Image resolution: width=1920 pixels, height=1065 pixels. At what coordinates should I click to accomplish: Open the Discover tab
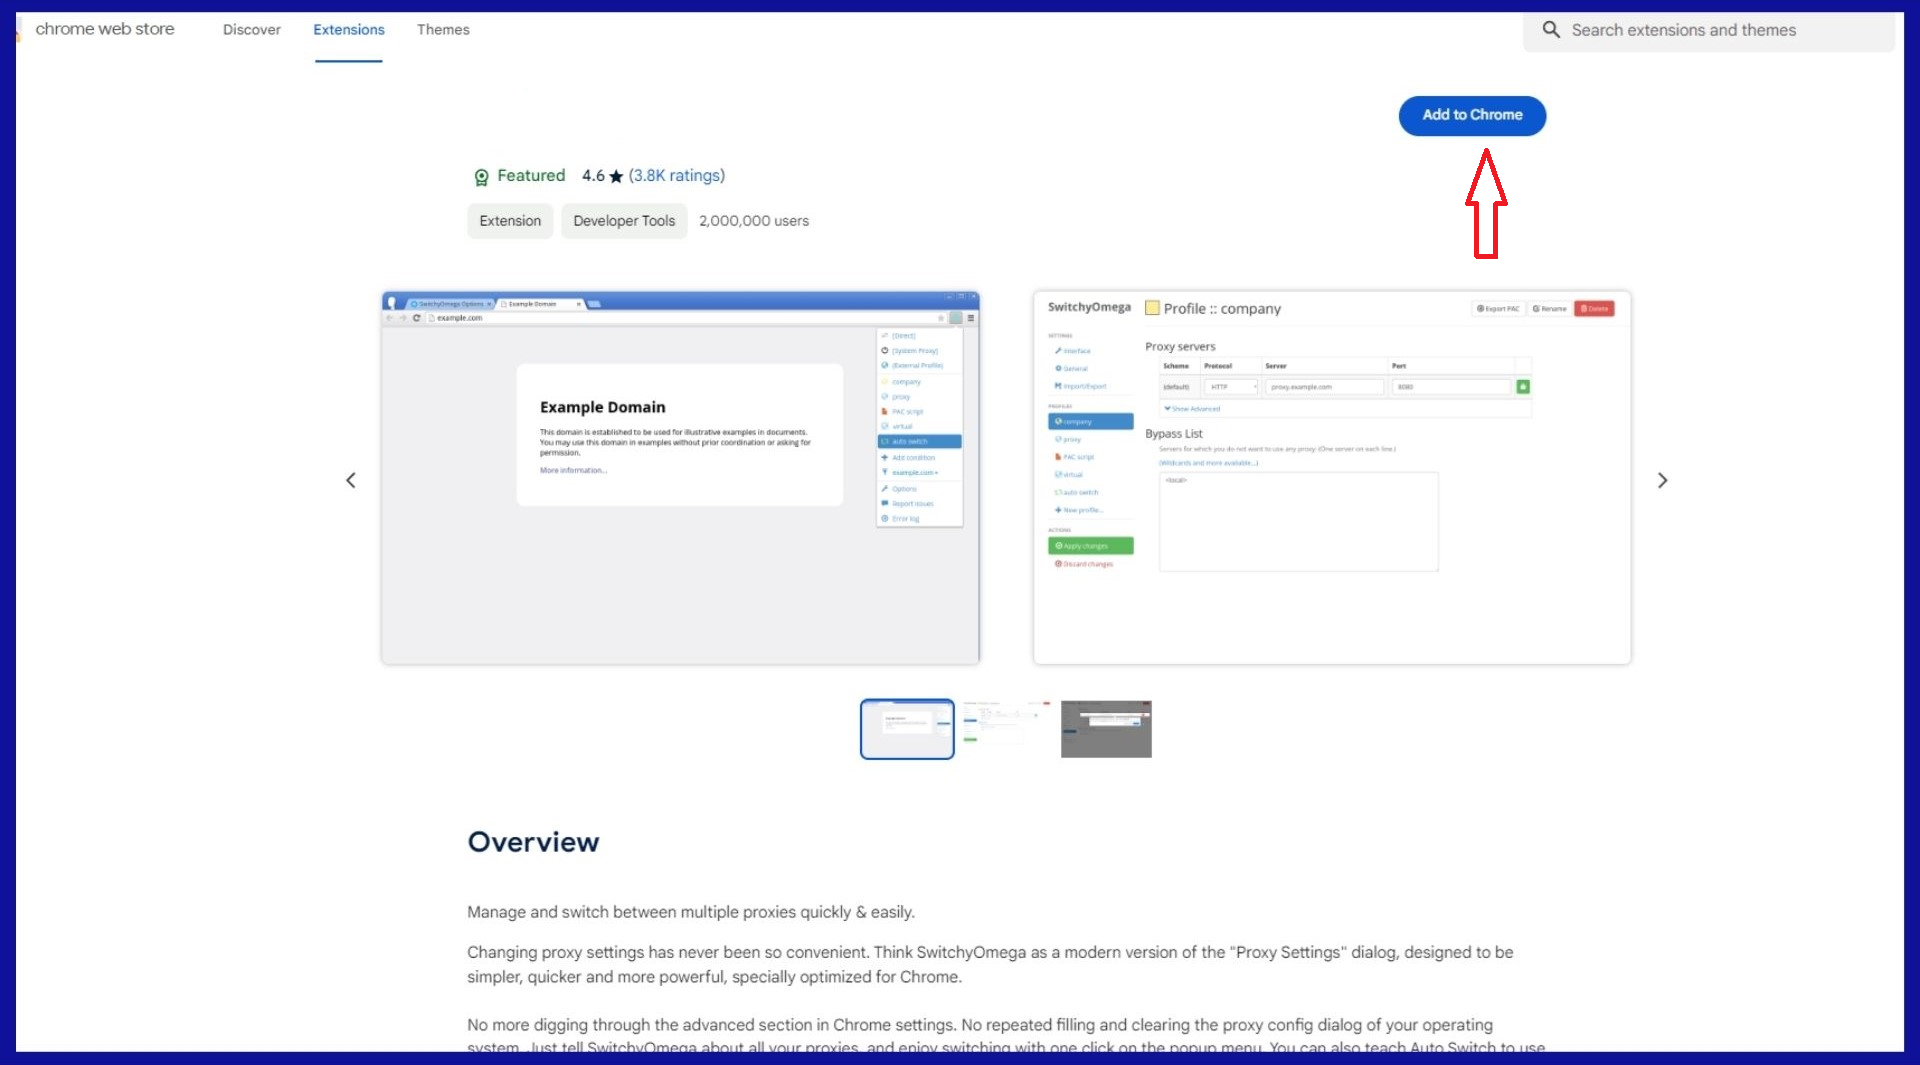(252, 30)
